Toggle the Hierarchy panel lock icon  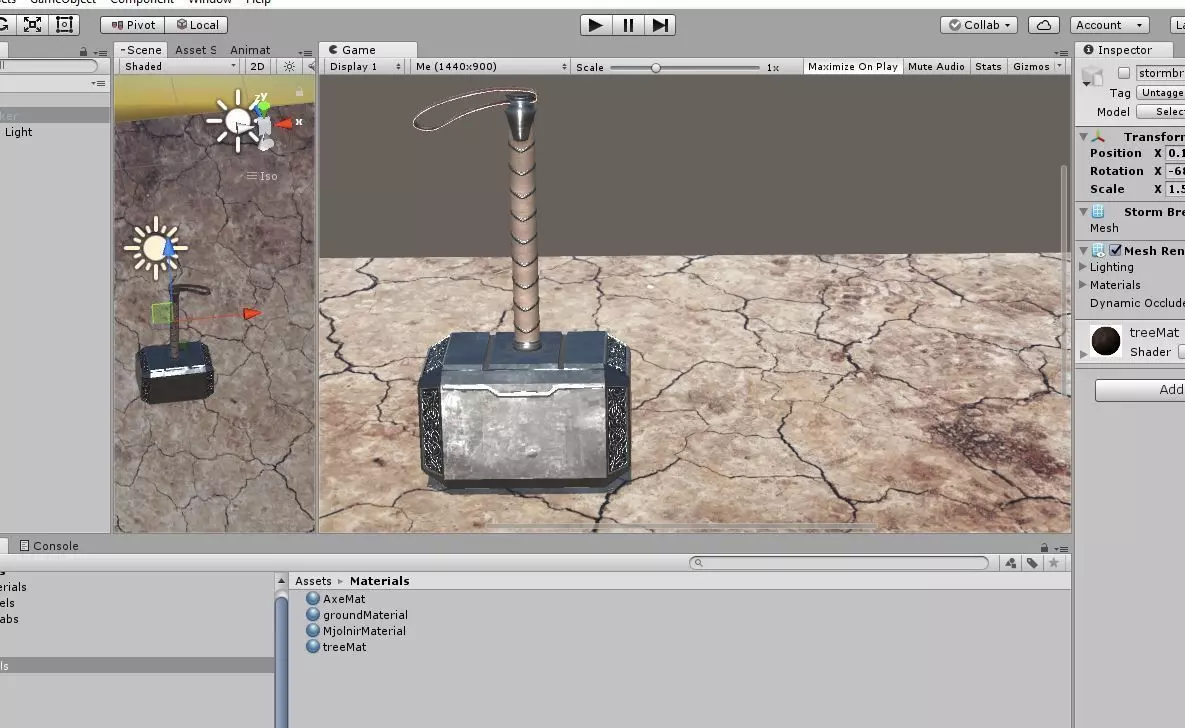(83, 51)
